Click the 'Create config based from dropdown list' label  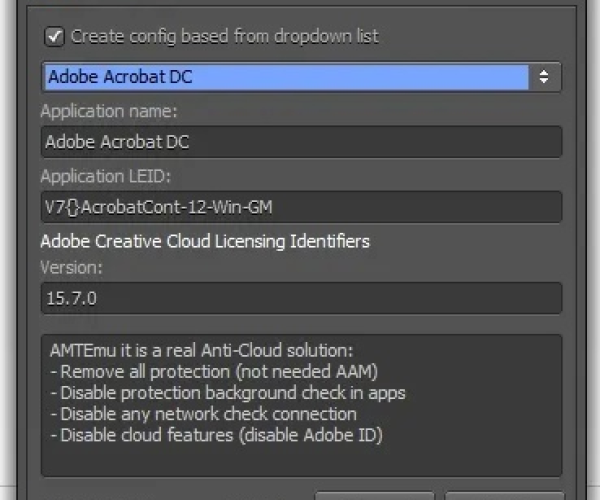tap(225, 36)
